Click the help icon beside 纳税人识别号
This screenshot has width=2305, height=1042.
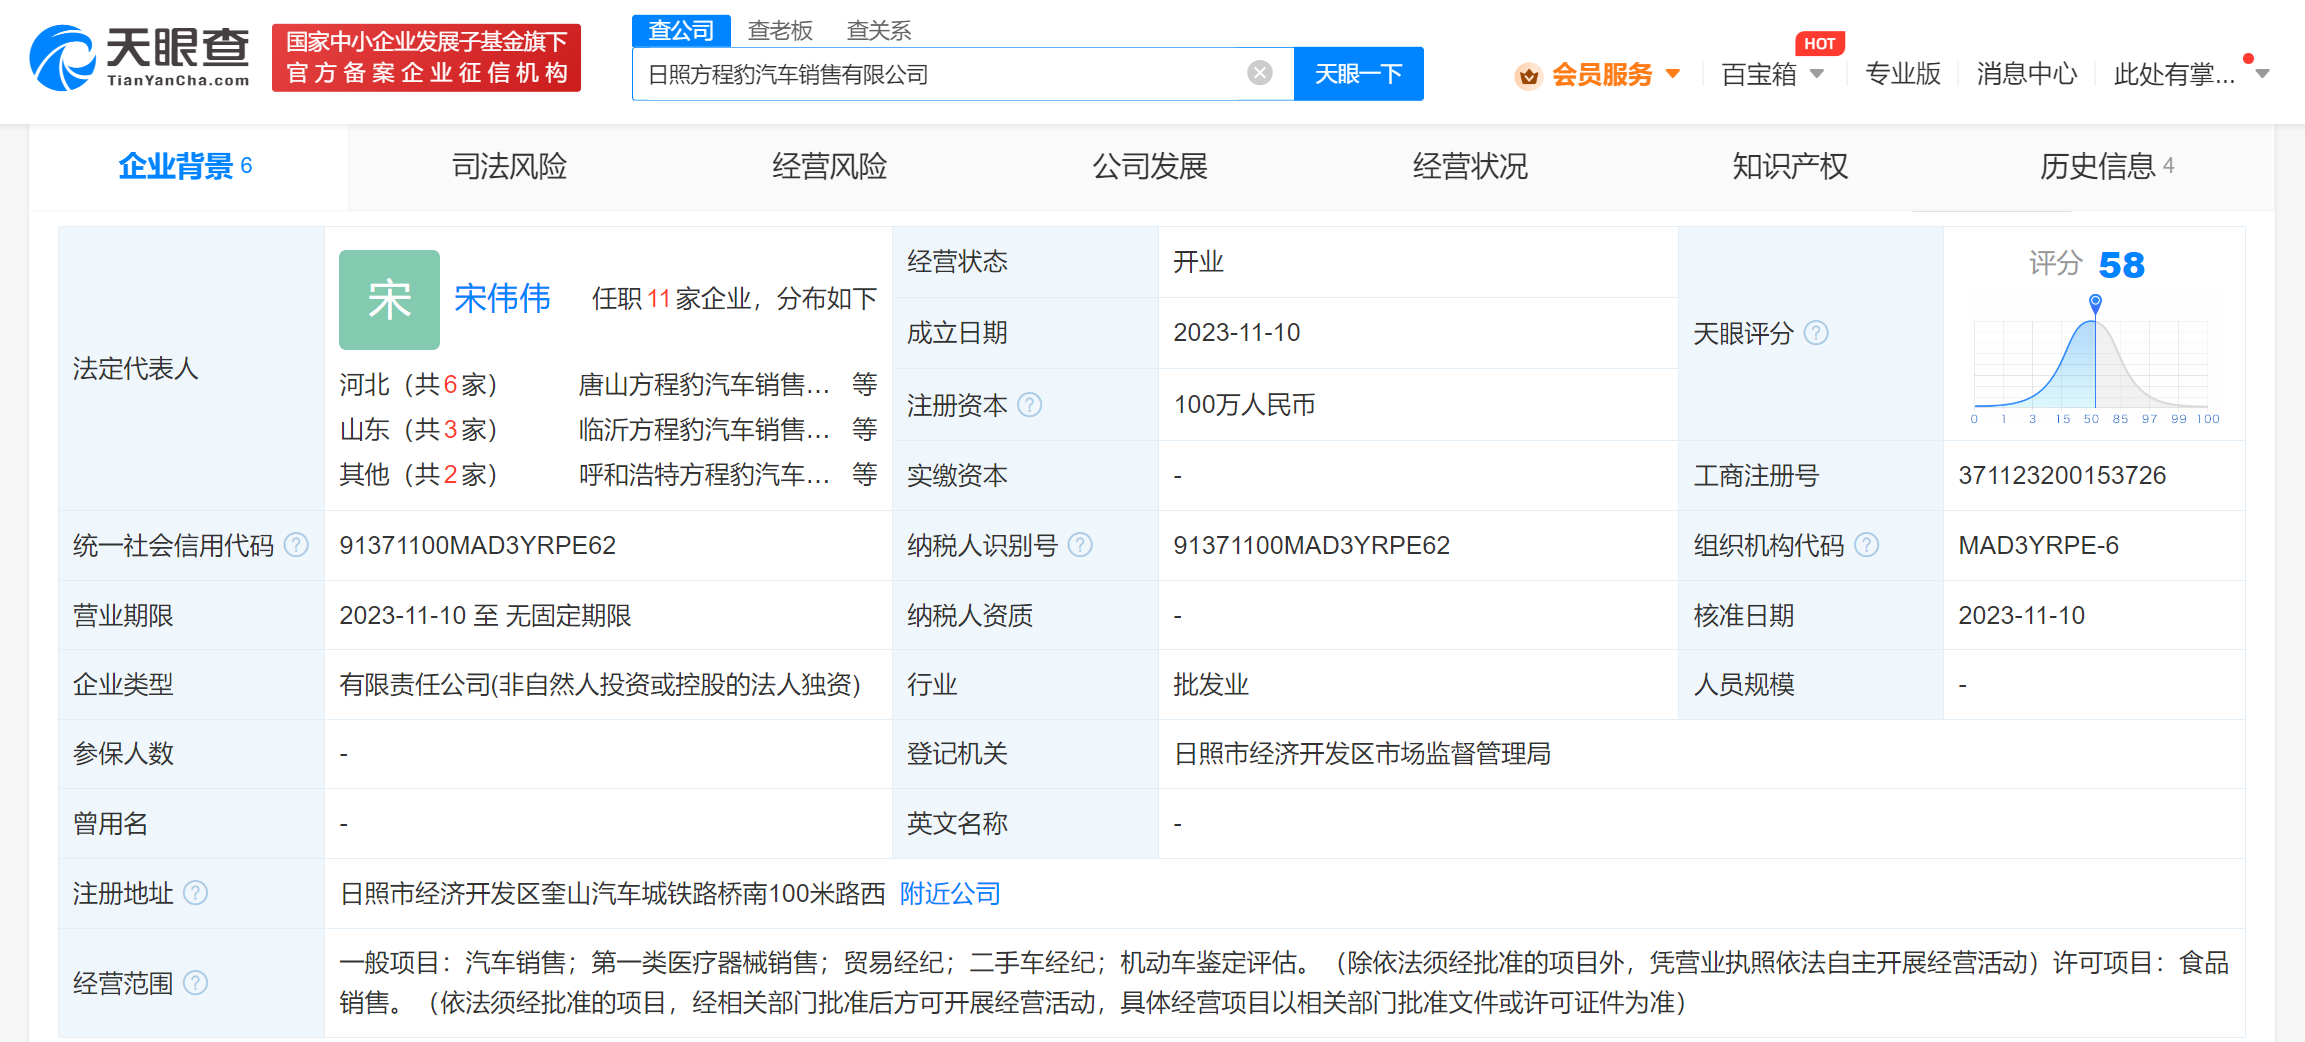coord(1080,545)
